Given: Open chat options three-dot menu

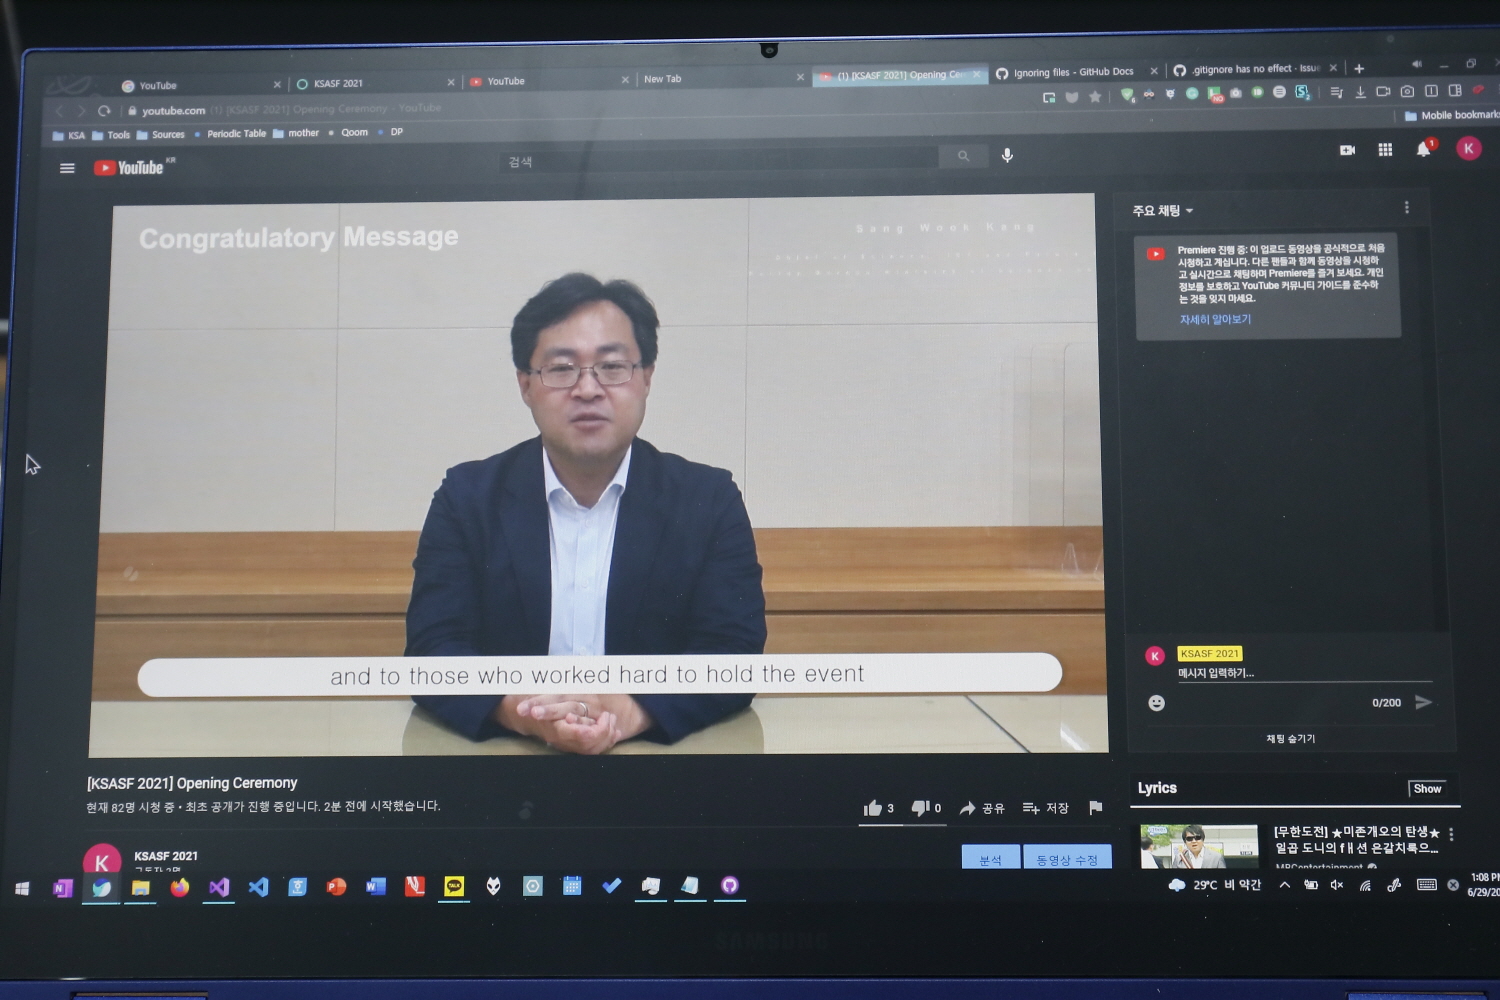Looking at the screenshot, I should [1406, 207].
